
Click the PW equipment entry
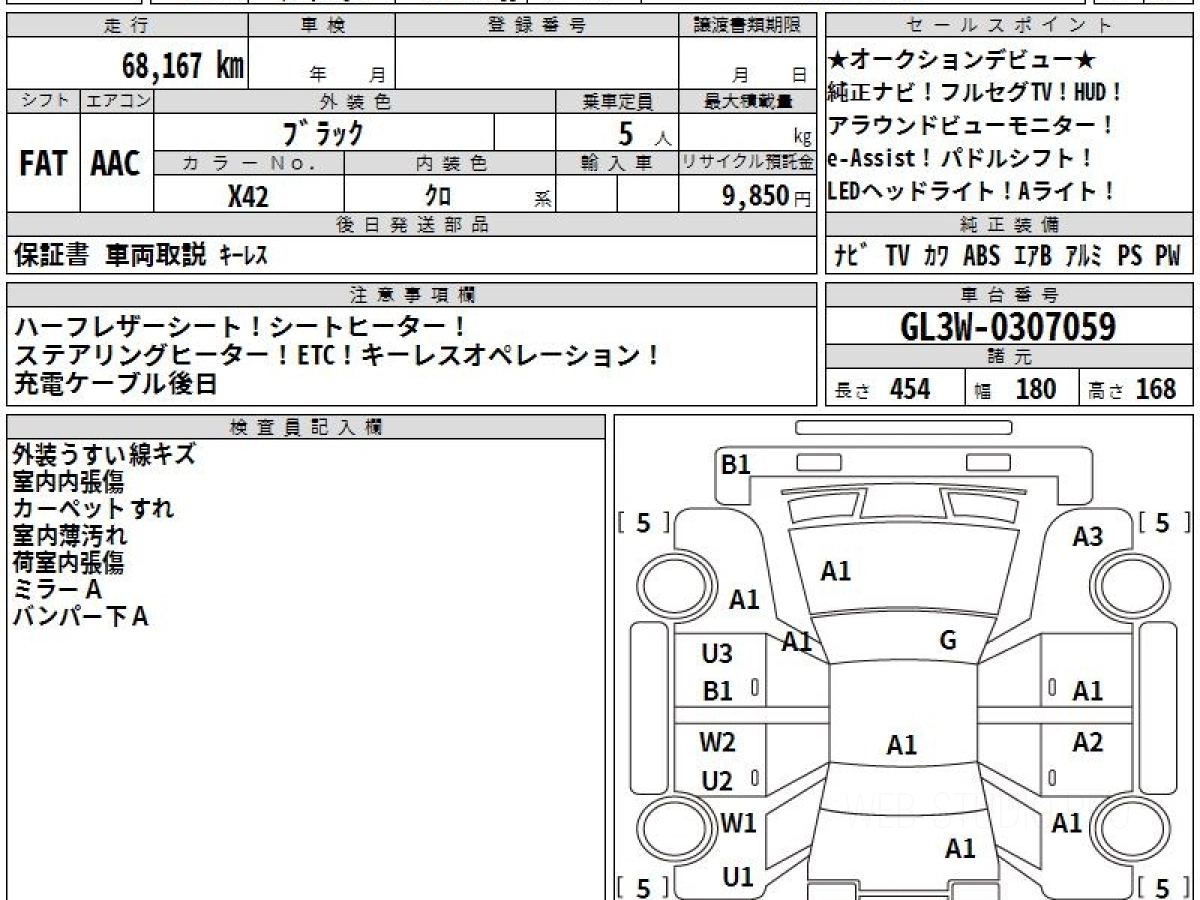coord(1169,256)
